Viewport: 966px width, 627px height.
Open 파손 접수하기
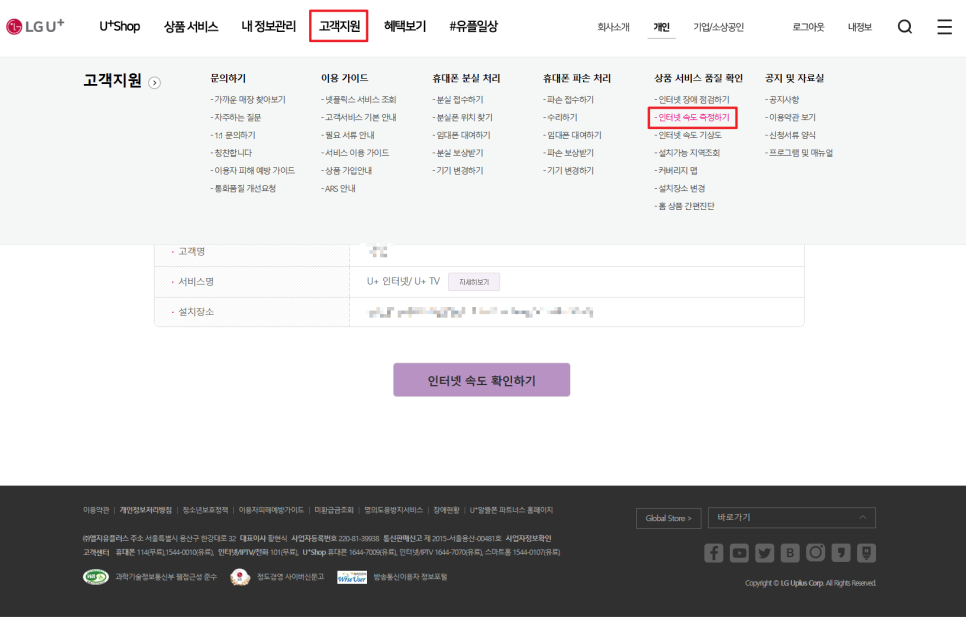(569, 100)
